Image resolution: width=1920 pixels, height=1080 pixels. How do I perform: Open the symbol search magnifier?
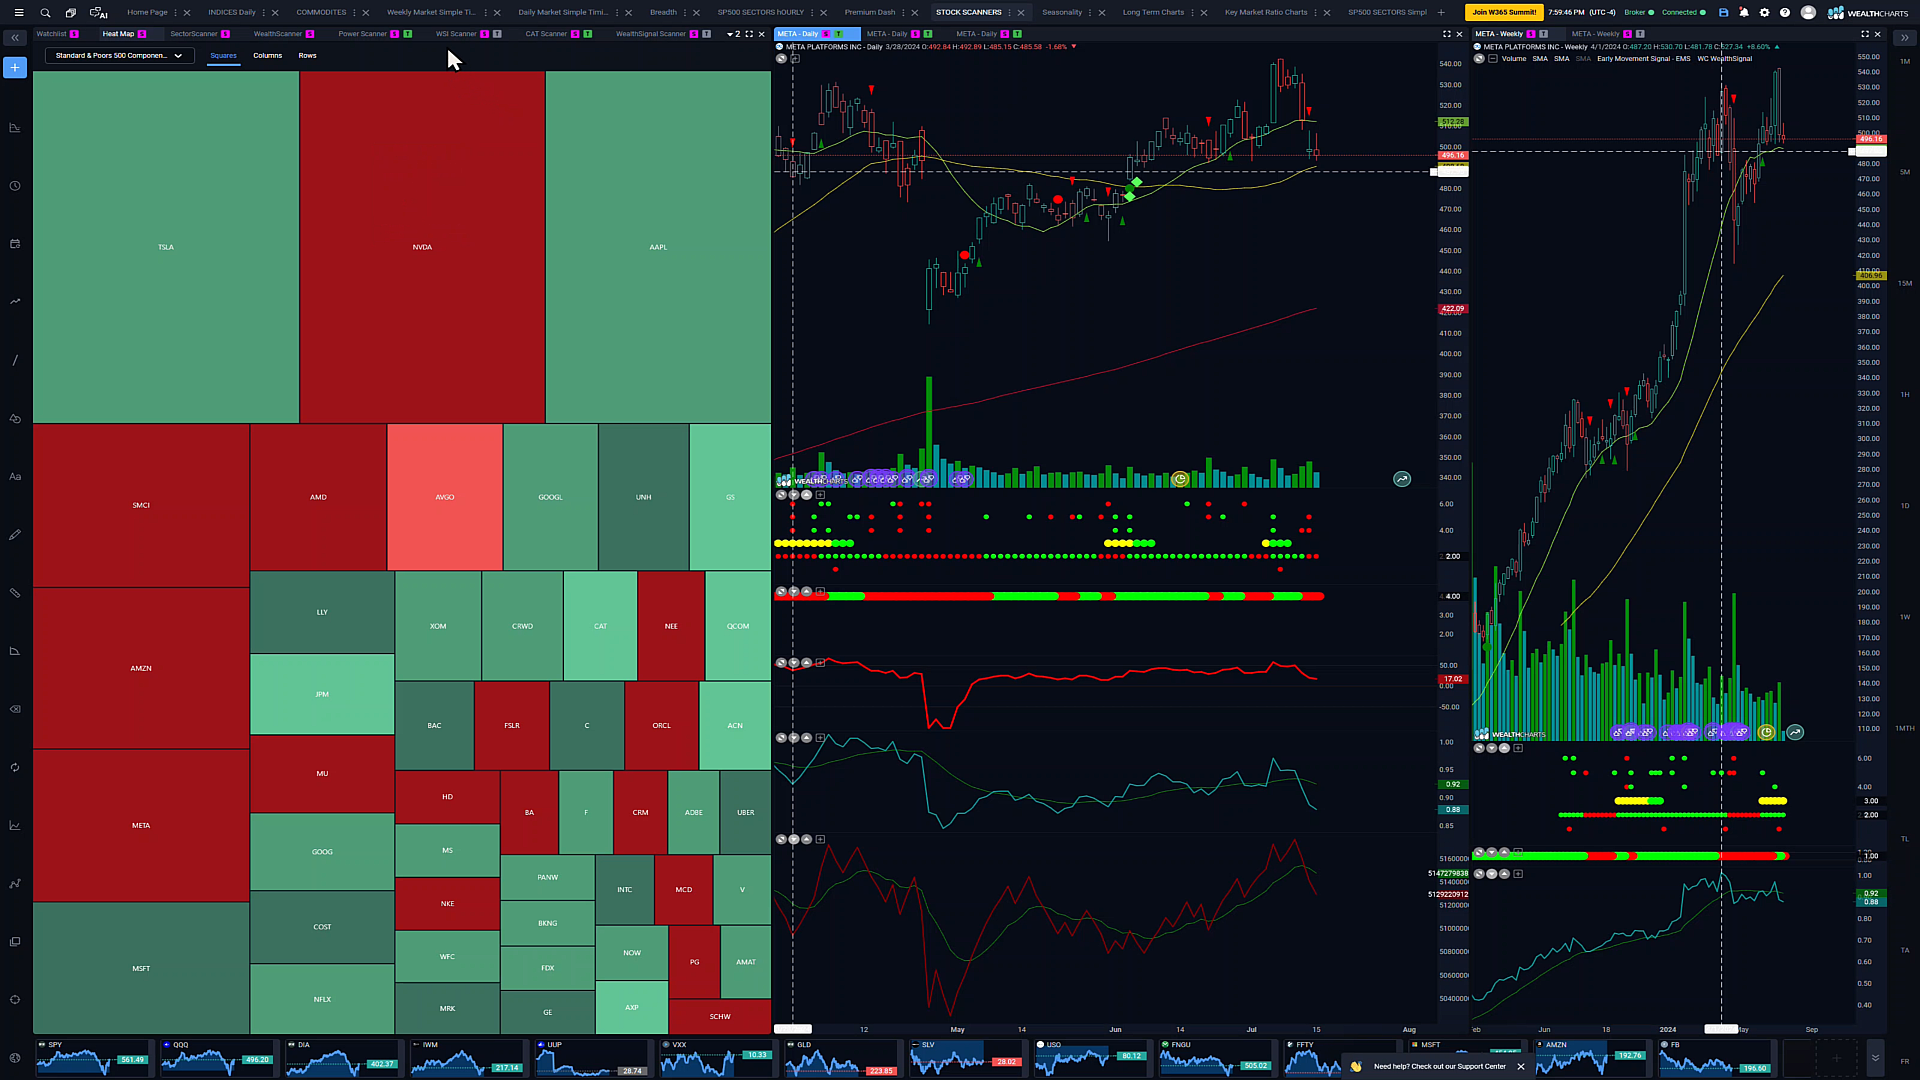[x=45, y=12]
